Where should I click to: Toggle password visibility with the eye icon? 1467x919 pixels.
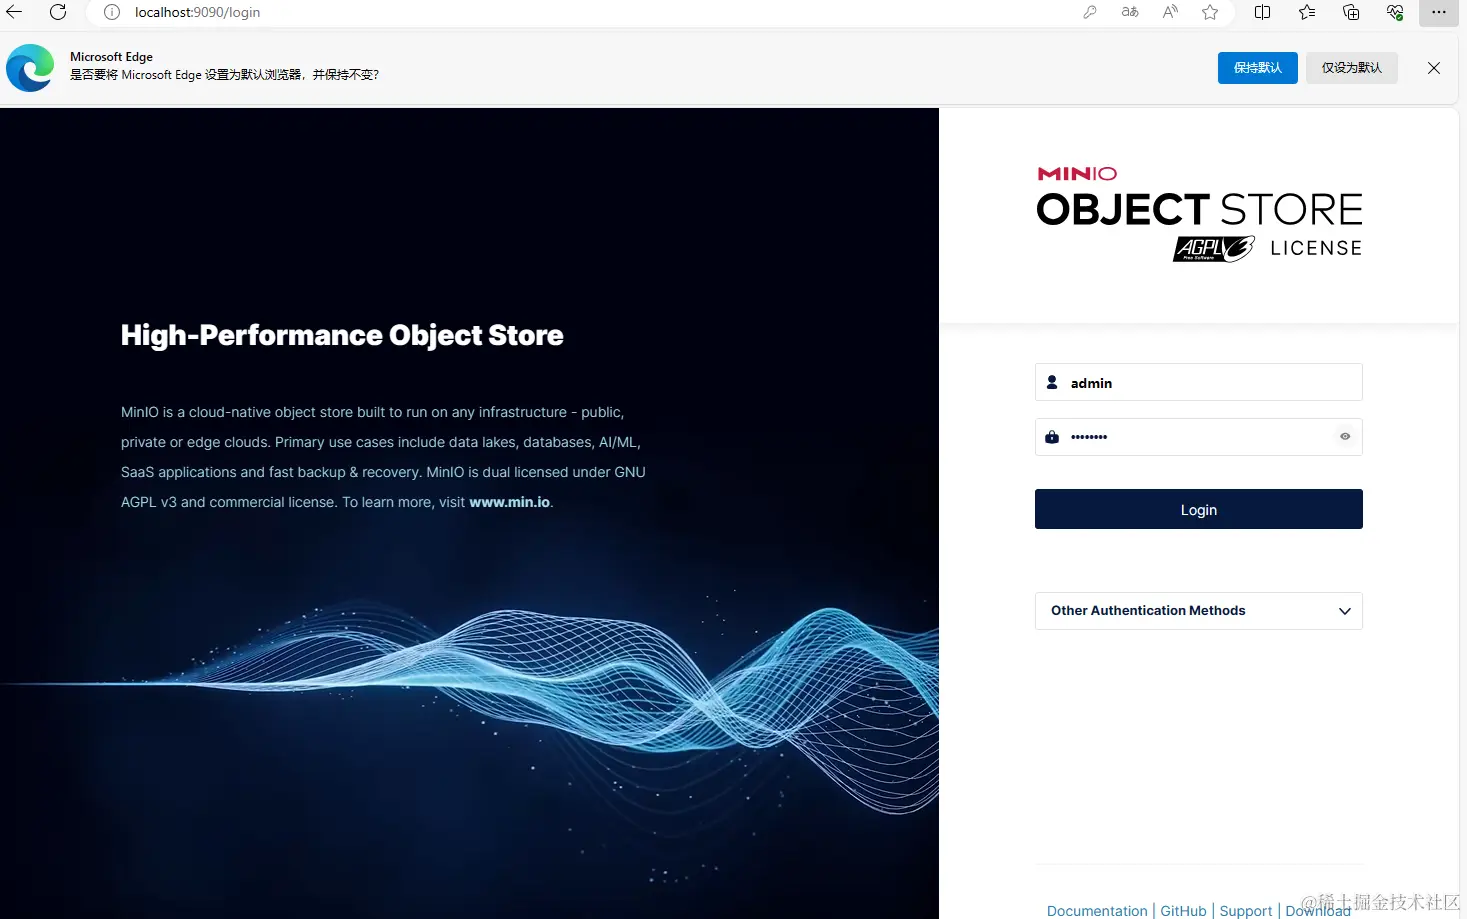(1345, 437)
